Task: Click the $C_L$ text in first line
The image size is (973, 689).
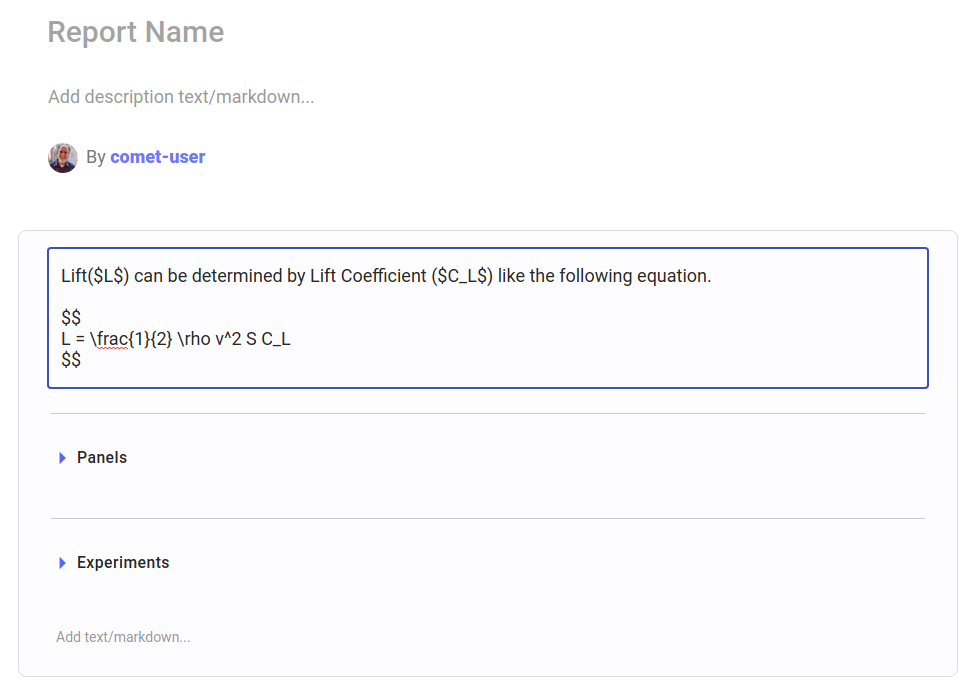Action: click(462, 276)
